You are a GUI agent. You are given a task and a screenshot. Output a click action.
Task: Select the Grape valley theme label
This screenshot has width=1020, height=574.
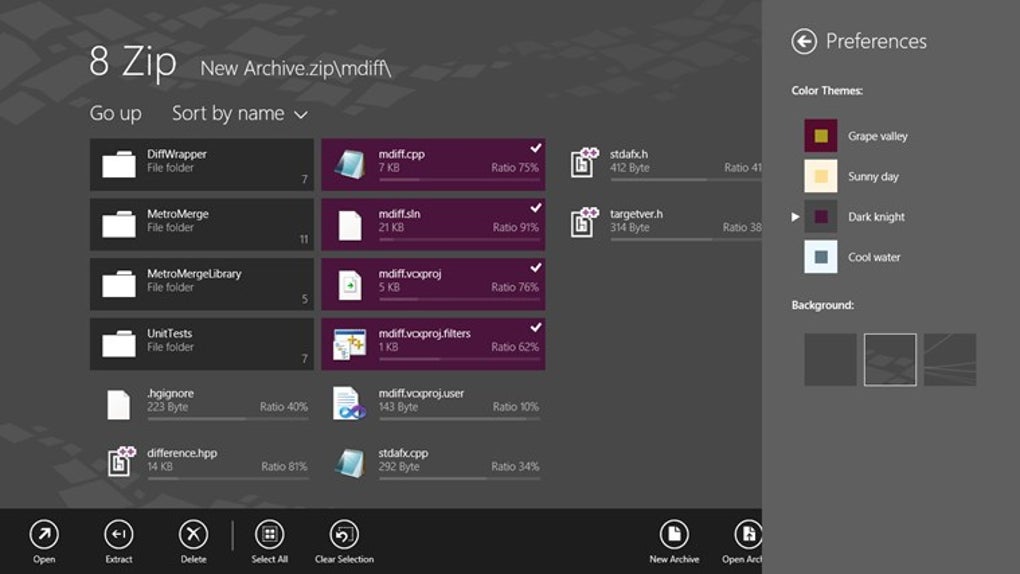pos(878,136)
